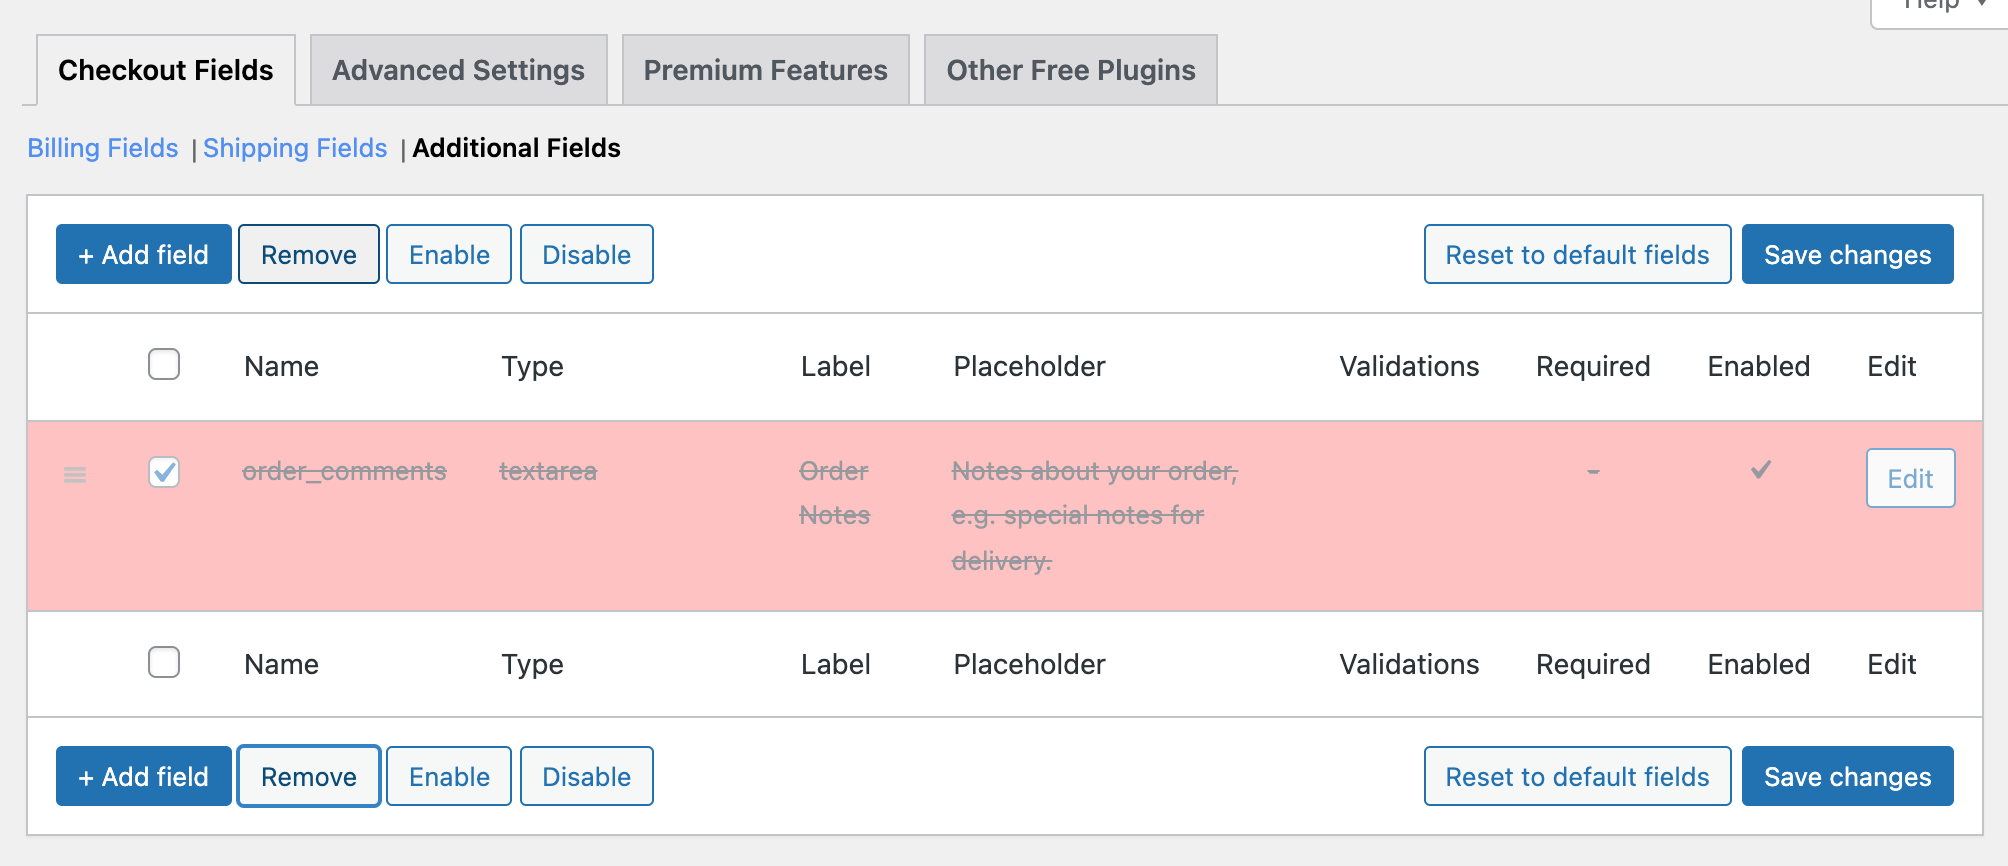Click the bottom Enable button
2008x866 pixels.
(x=449, y=777)
